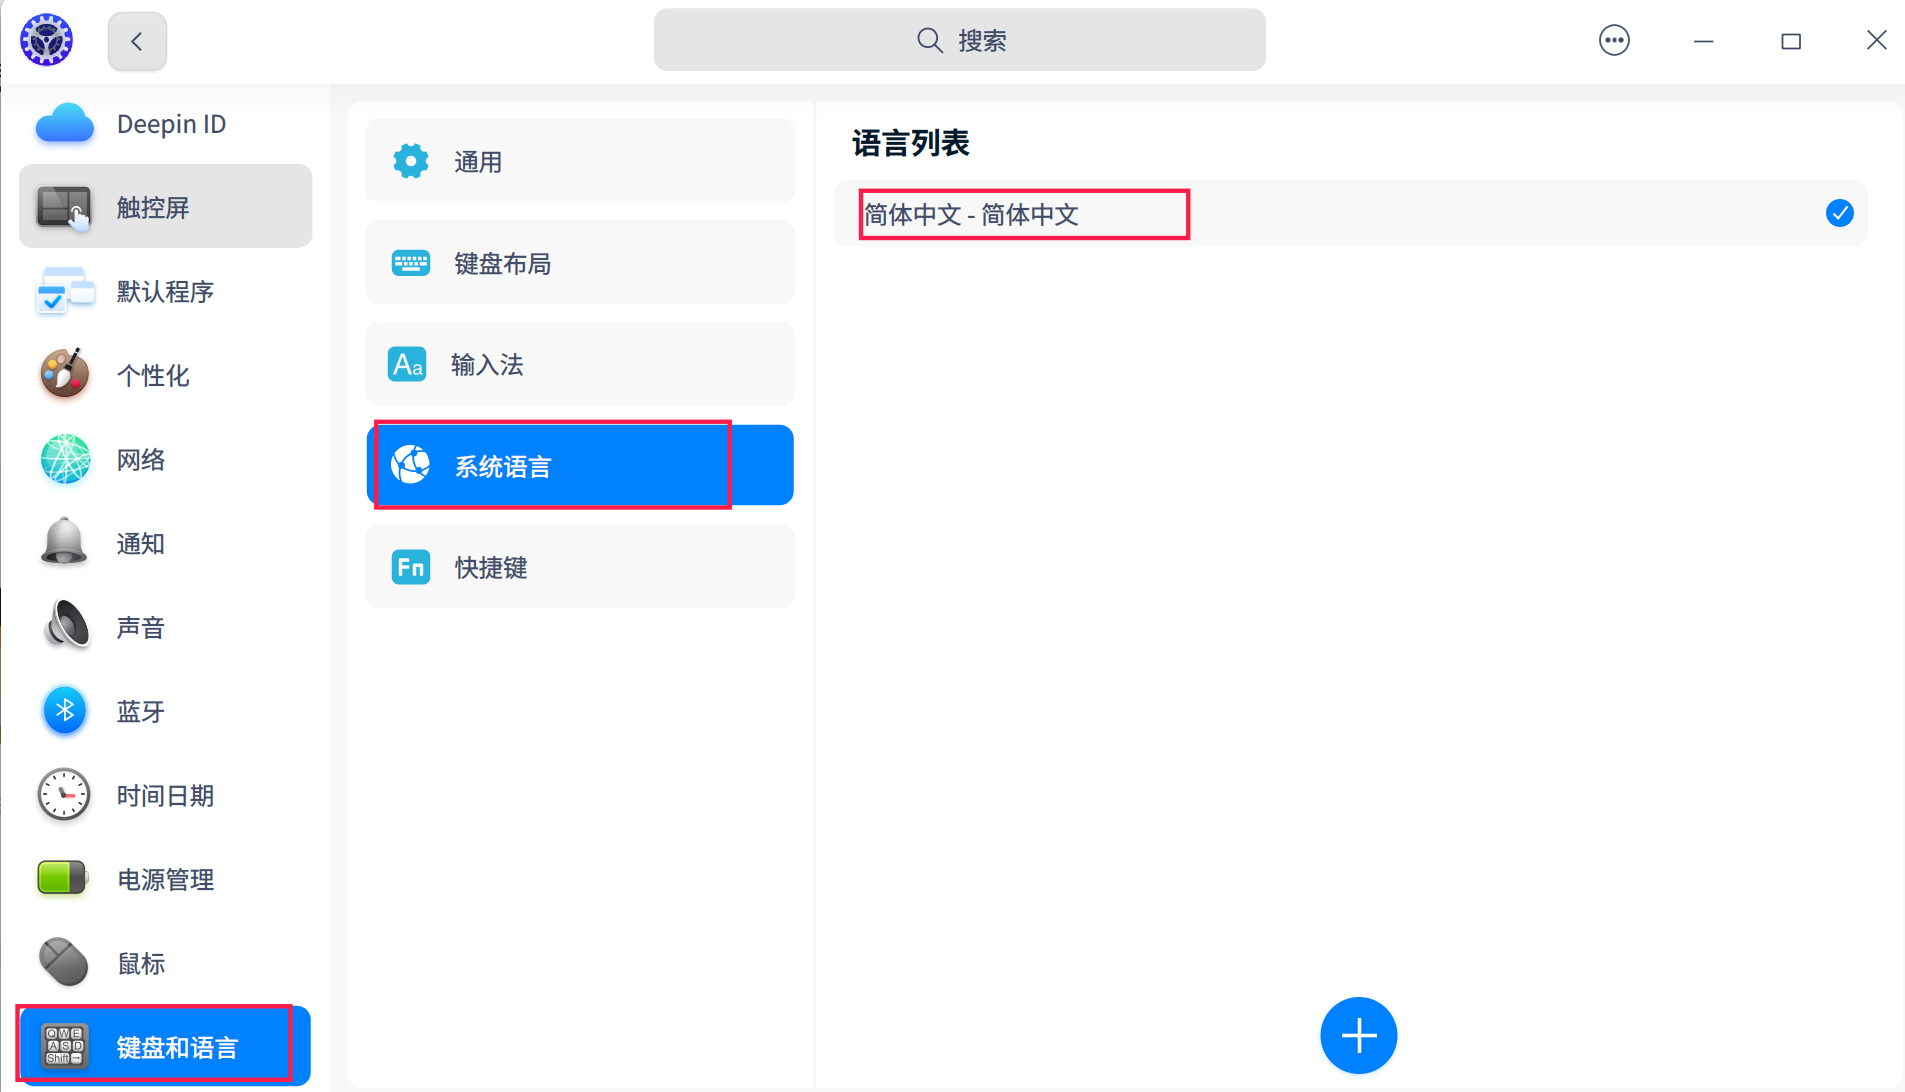
Task: Open the 通用 general settings section
Action: coord(580,161)
